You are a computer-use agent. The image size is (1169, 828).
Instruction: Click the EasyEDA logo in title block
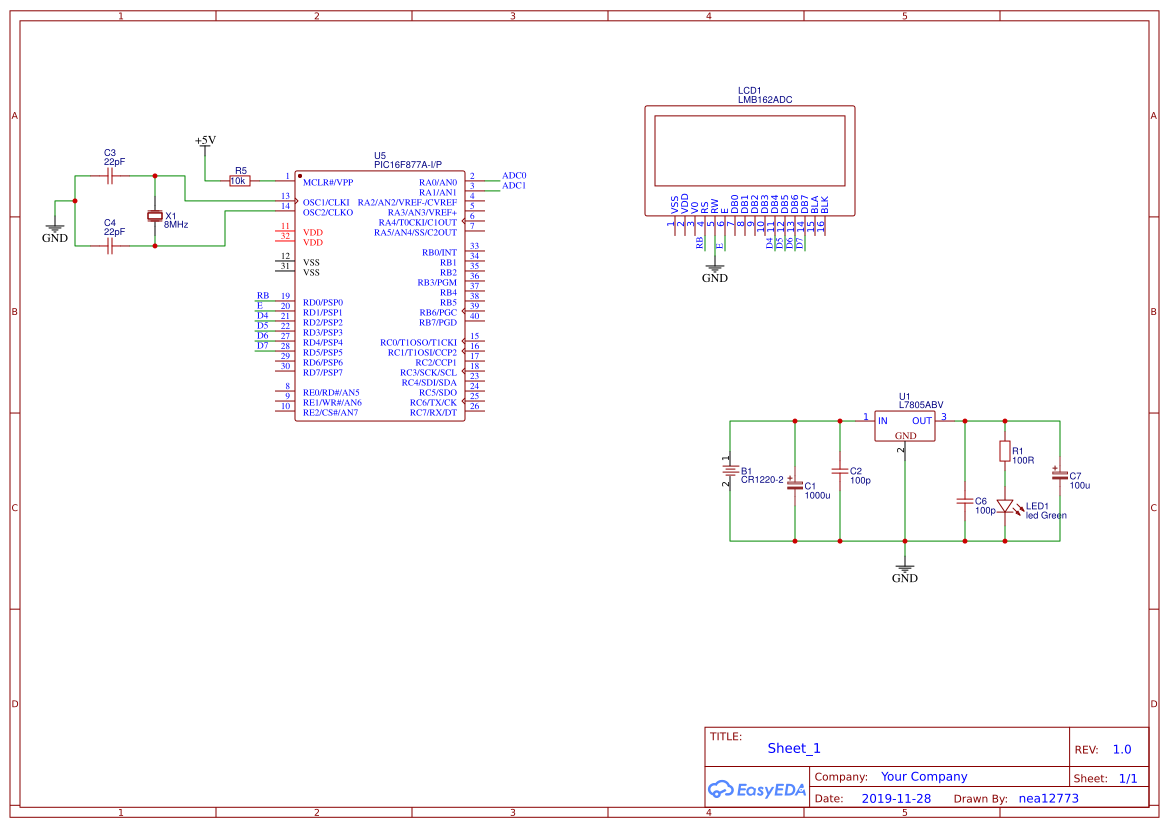click(757, 790)
